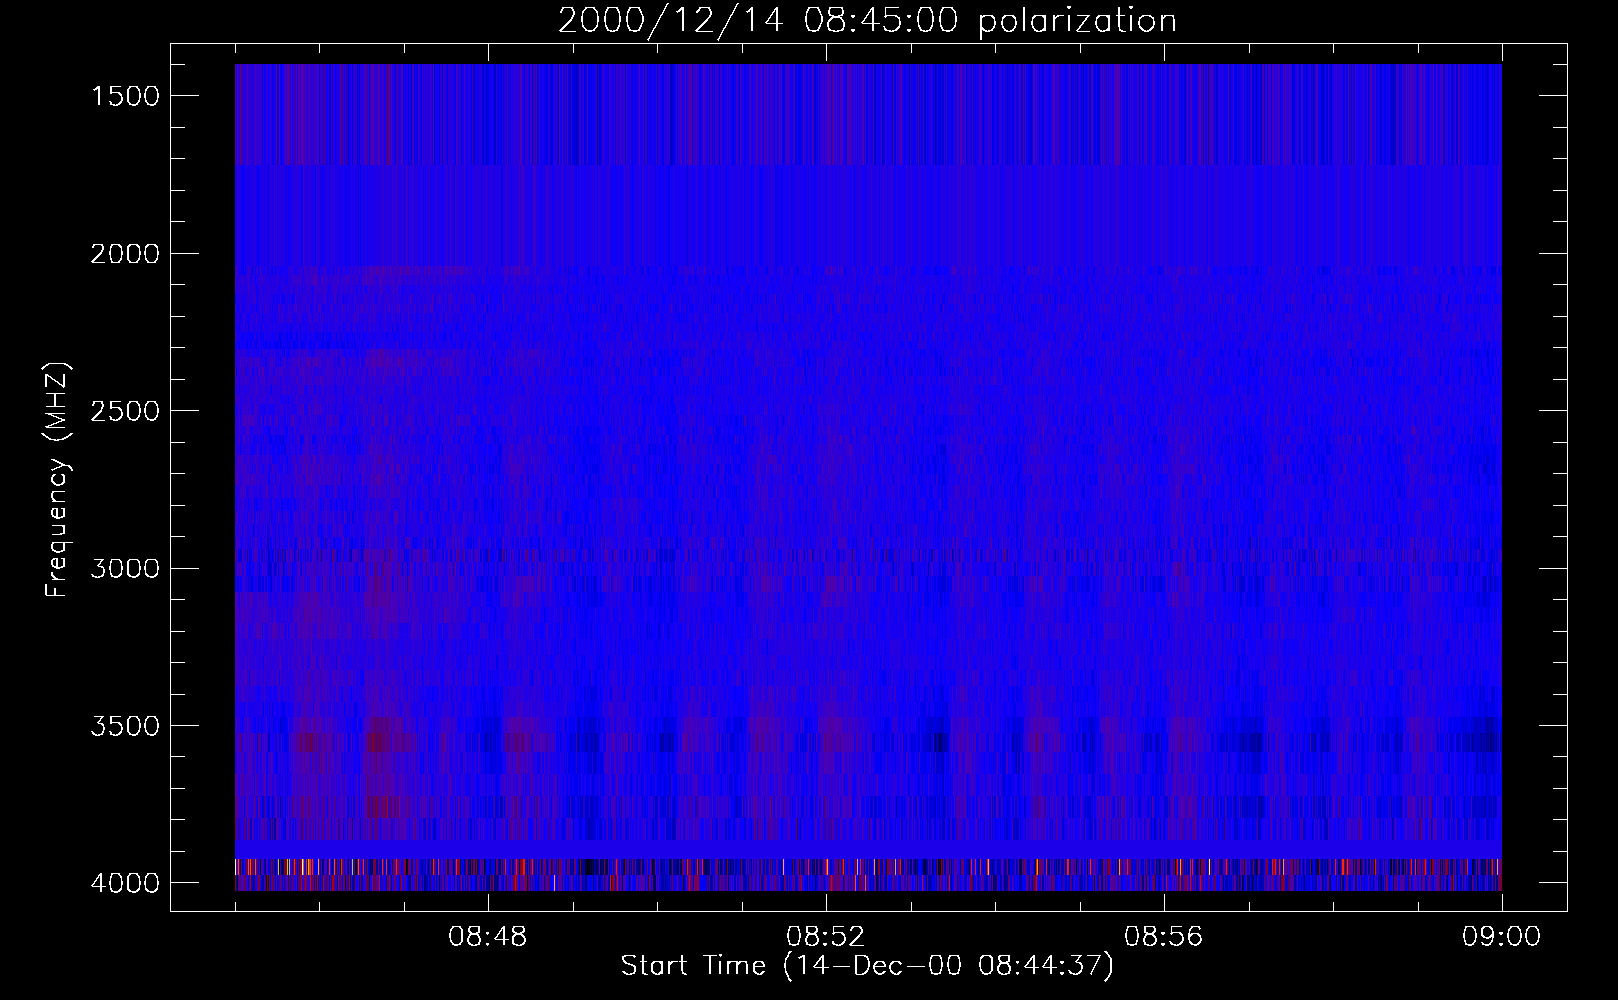Image resolution: width=1618 pixels, height=1000 pixels.
Task: Click the plot title '2000/12/14 08:45:00 polarization'
Action: (867, 21)
